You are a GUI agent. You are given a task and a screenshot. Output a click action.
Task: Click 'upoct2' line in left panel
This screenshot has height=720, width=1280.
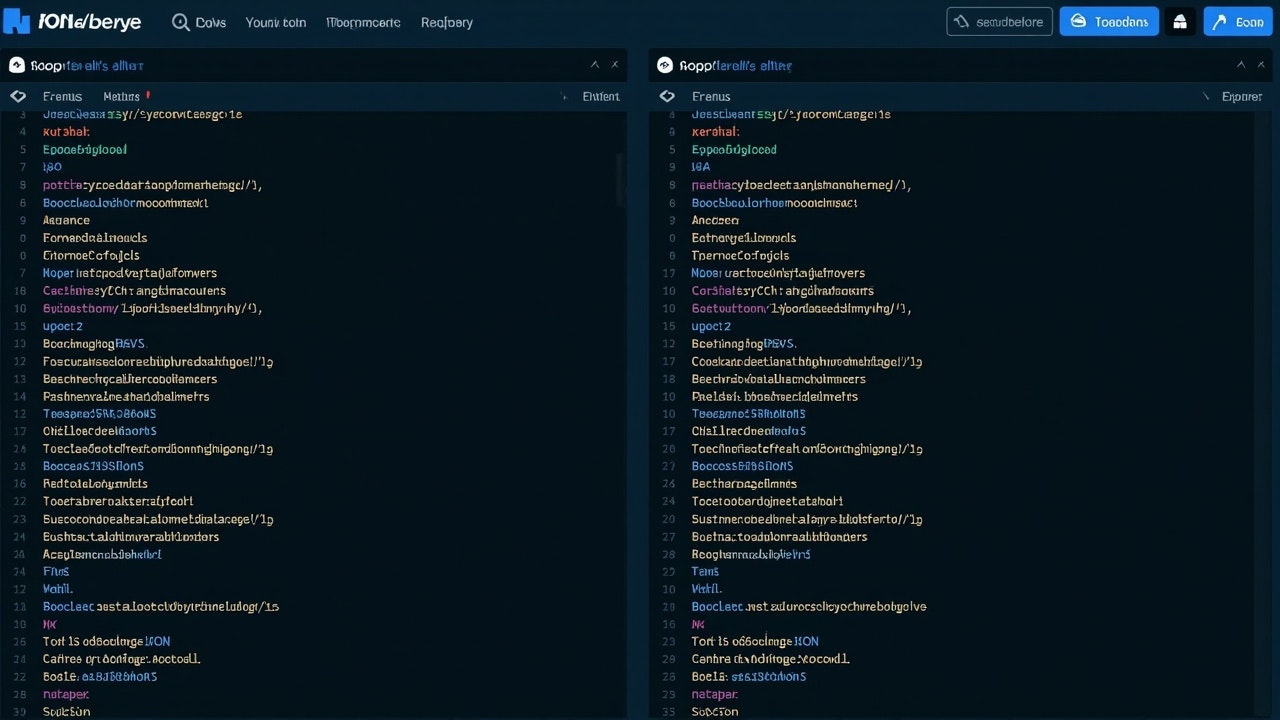tap(63, 326)
